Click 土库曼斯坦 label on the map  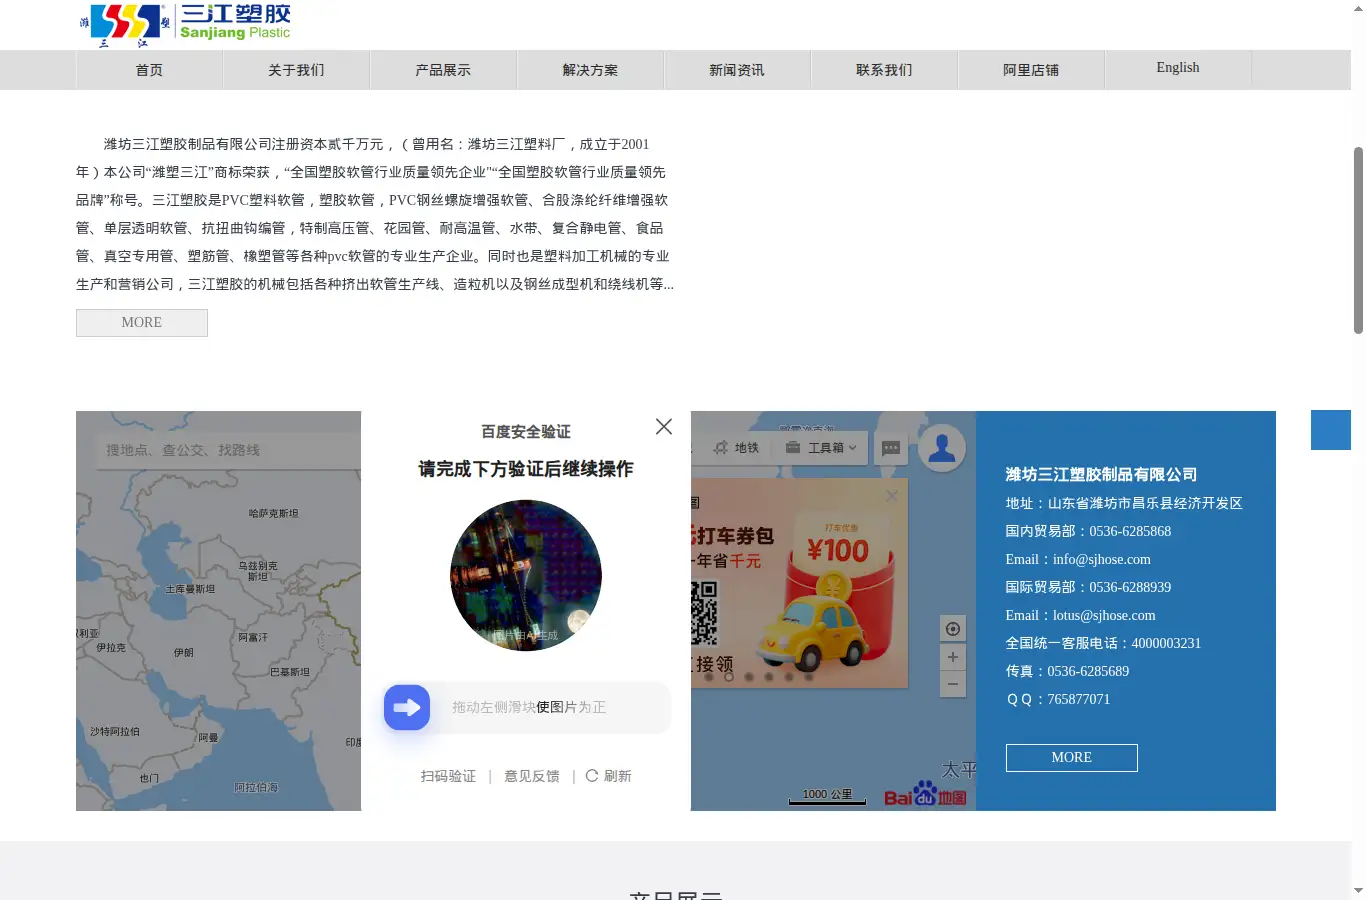coord(190,590)
